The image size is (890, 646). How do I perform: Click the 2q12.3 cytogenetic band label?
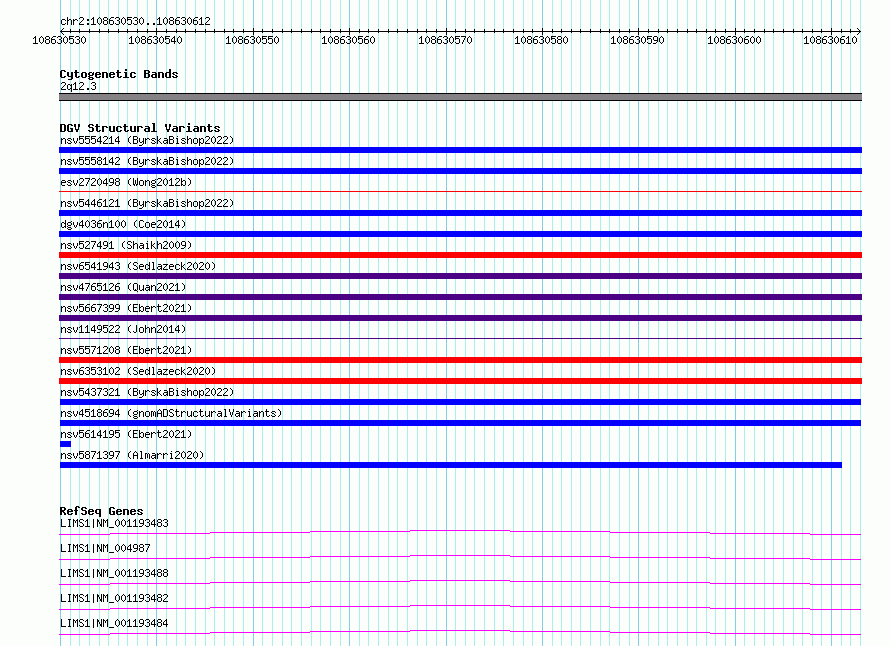pos(78,86)
